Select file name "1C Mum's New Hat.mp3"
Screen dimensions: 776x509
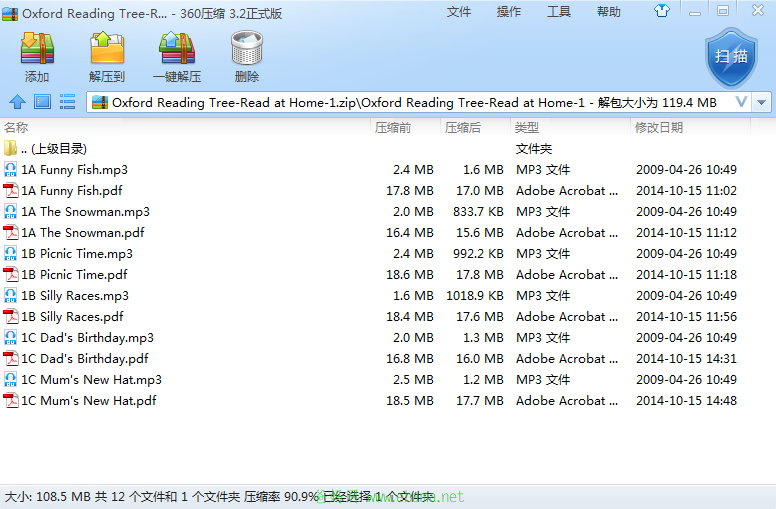coord(91,380)
